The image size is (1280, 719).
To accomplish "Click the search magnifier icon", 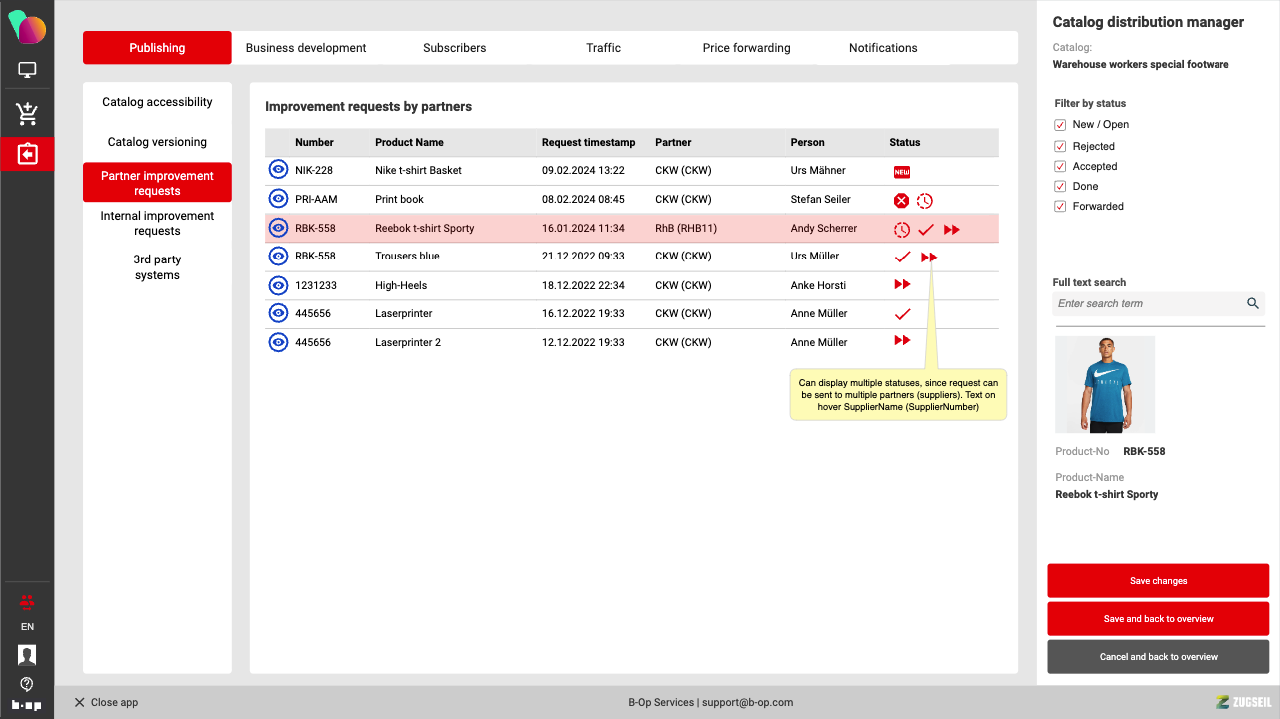I will pyautogui.click(x=1253, y=303).
